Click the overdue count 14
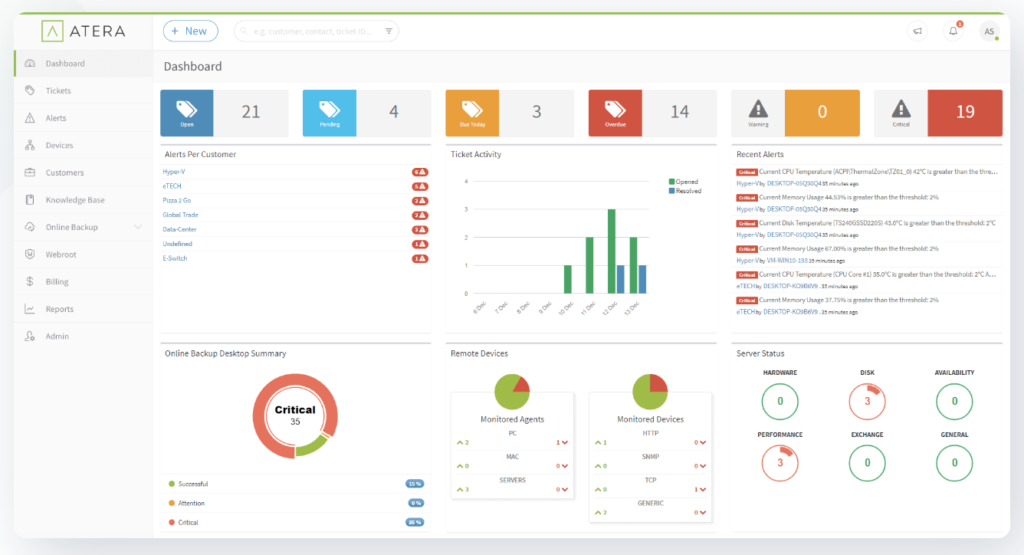Image resolution: width=1024 pixels, height=555 pixels. pyautogui.click(x=680, y=112)
